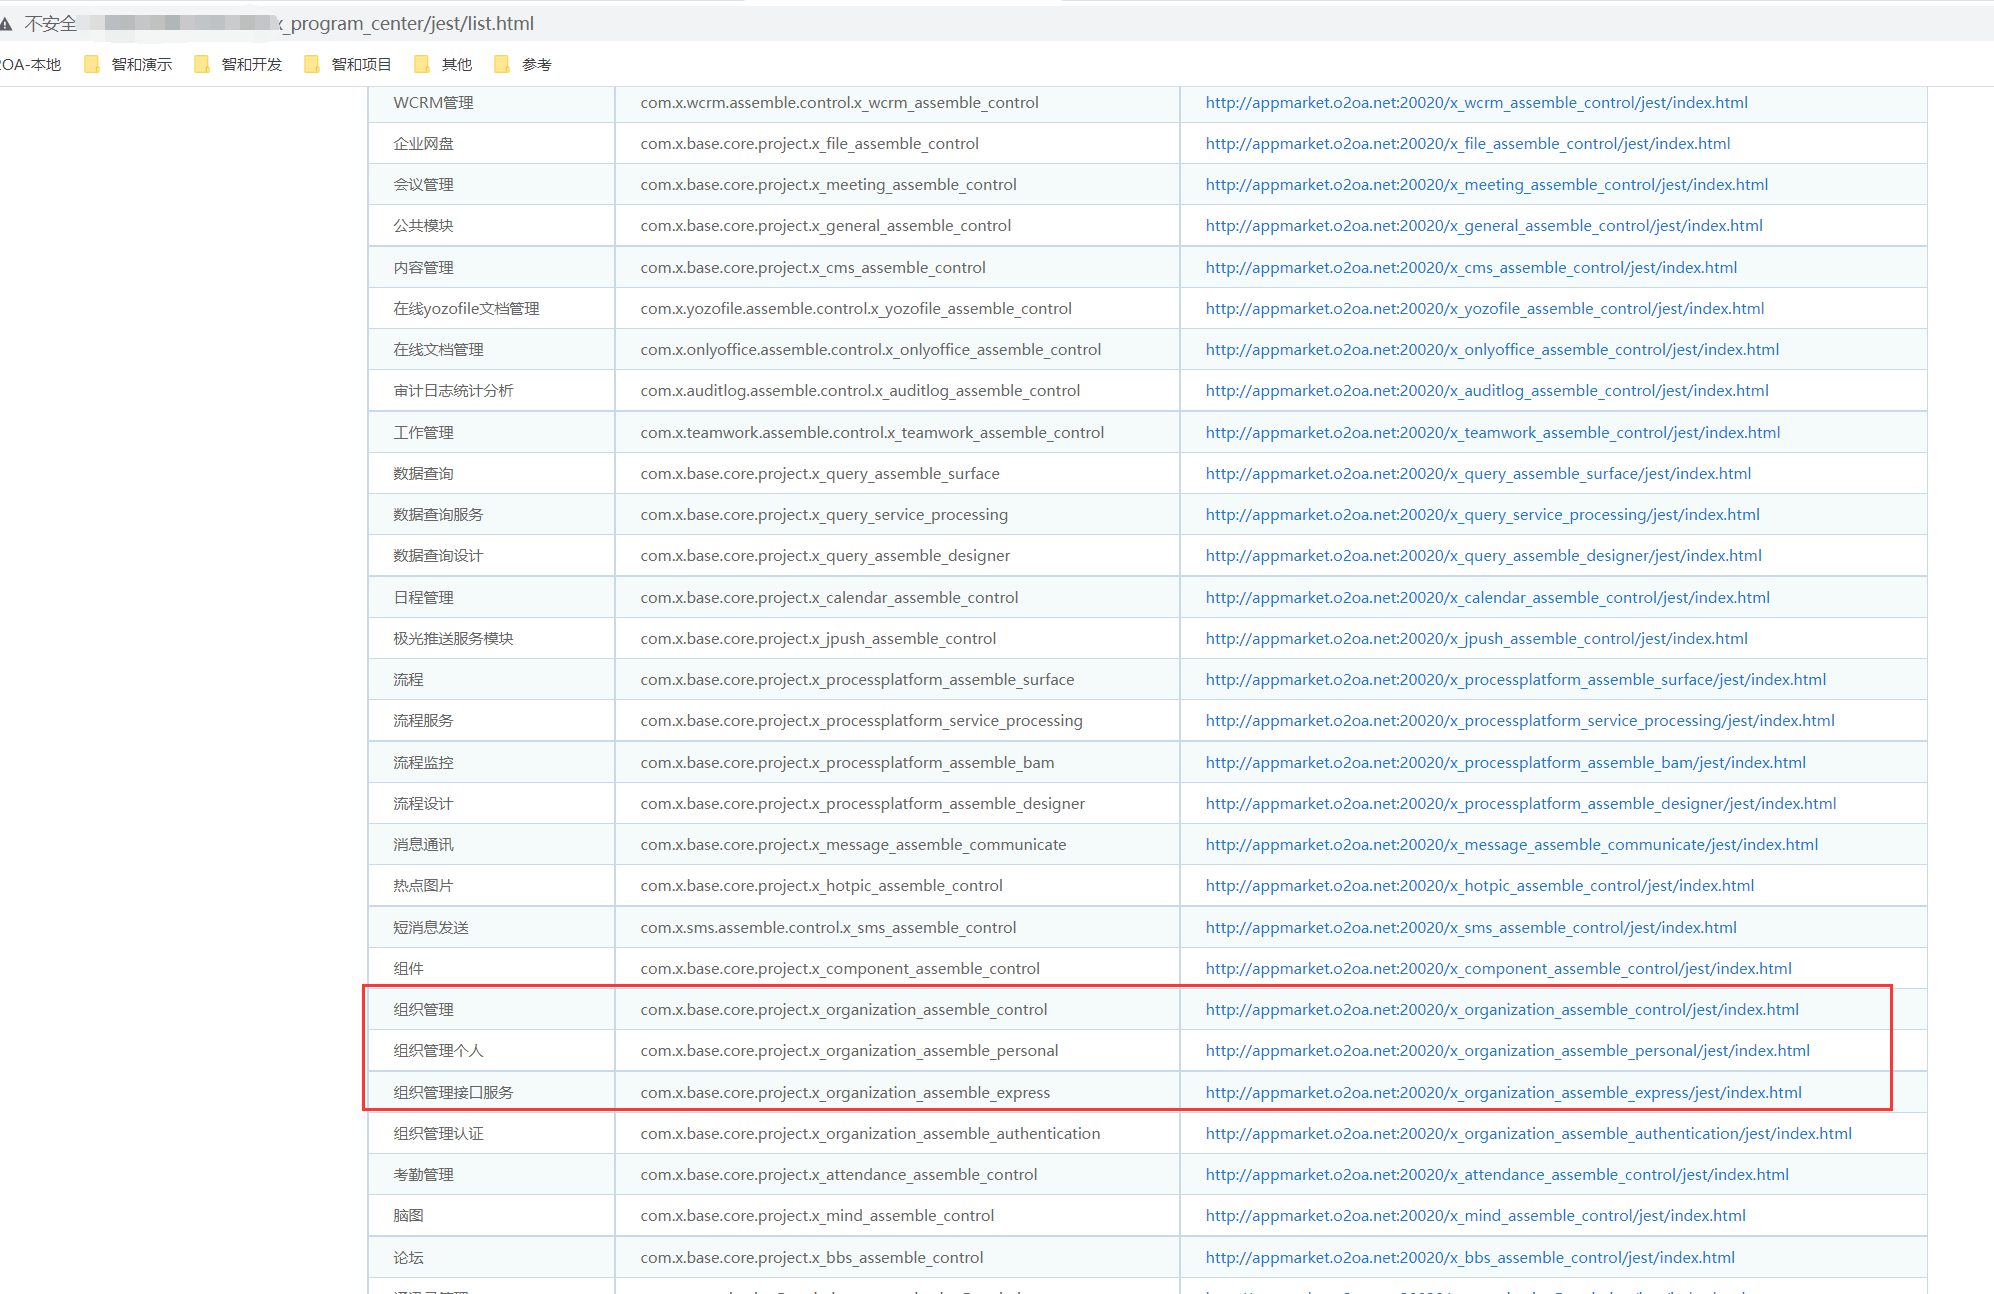The image size is (1994, 1294).
Task: Open x_processplatform_assemble_surface jest link
Action: [1515, 679]
